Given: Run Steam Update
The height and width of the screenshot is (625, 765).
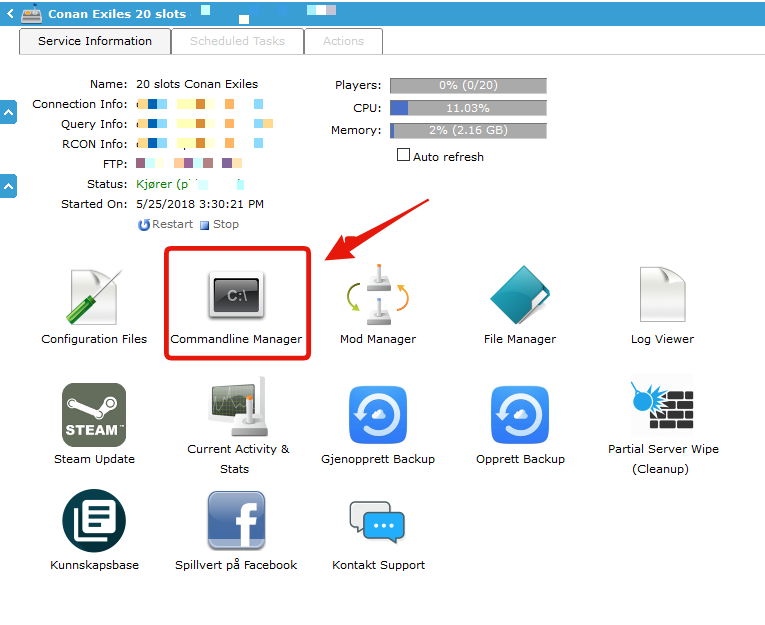Looking at the screenshot, I should tap(94, 415).
